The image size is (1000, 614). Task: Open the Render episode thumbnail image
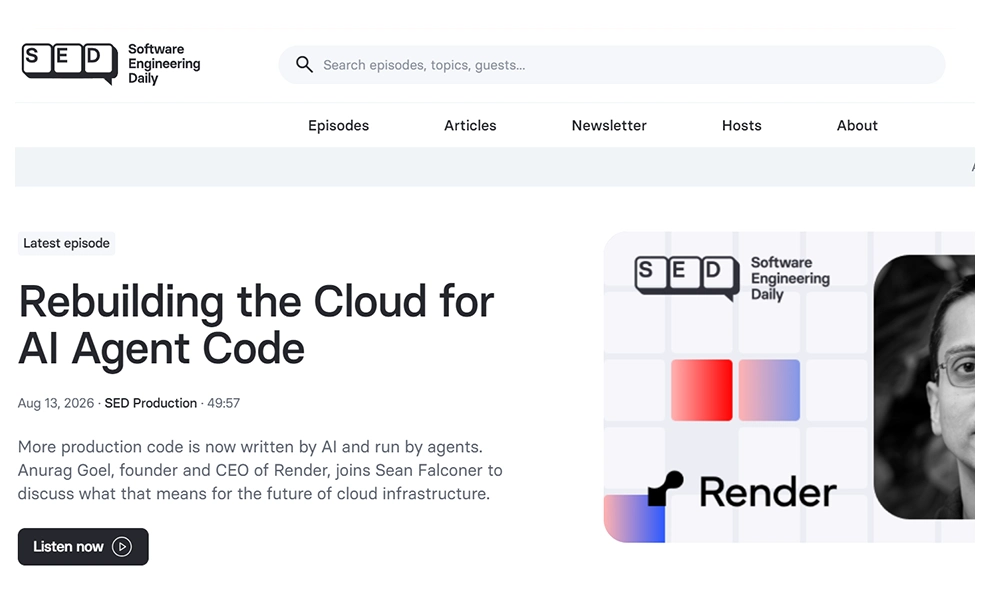[x=789, y=387]
